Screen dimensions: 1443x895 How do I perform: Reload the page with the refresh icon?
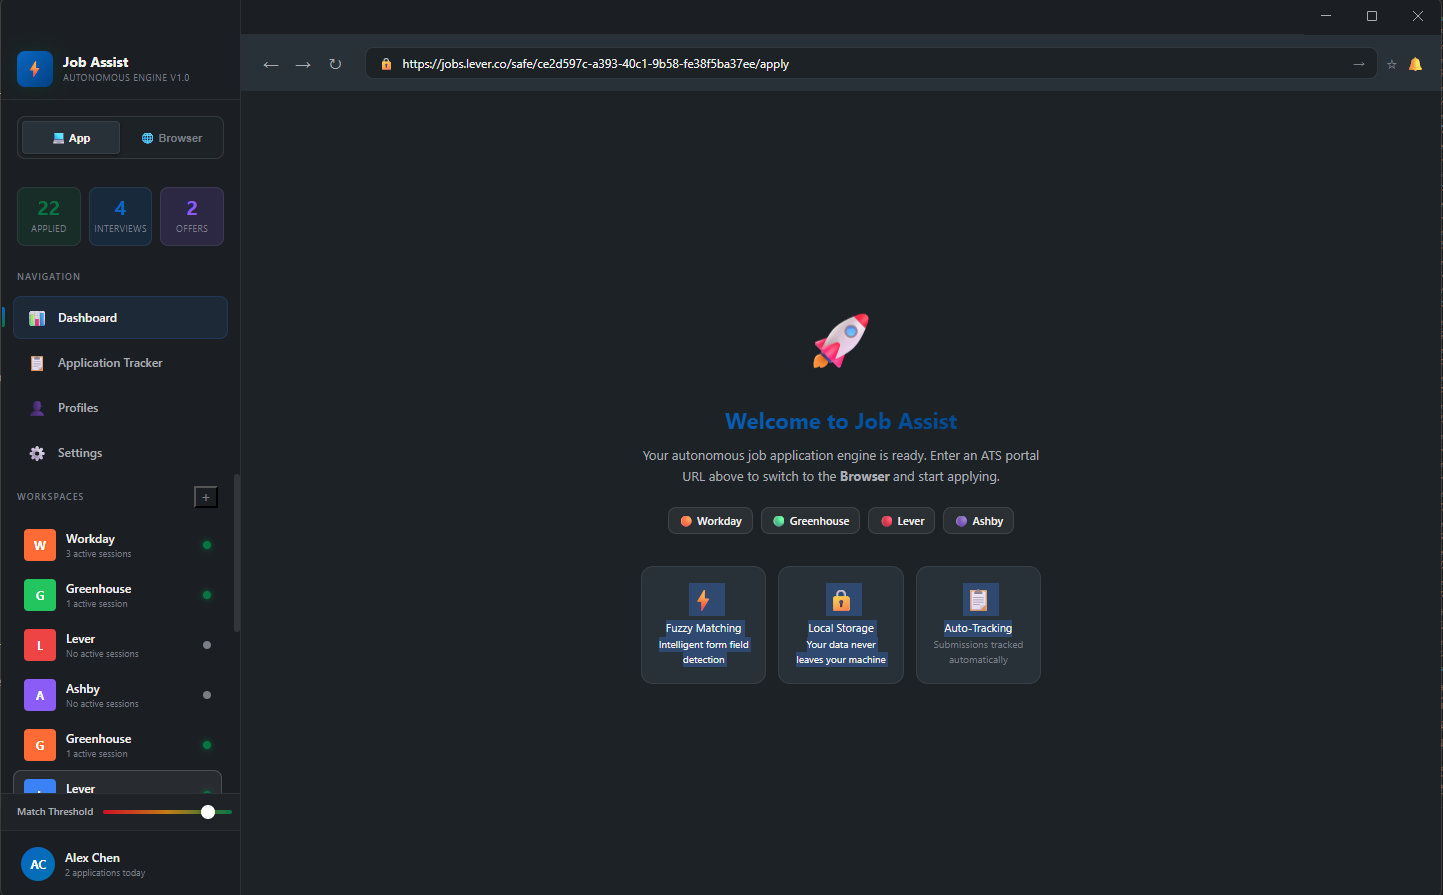pyautogui.click(x=335, y=64)
